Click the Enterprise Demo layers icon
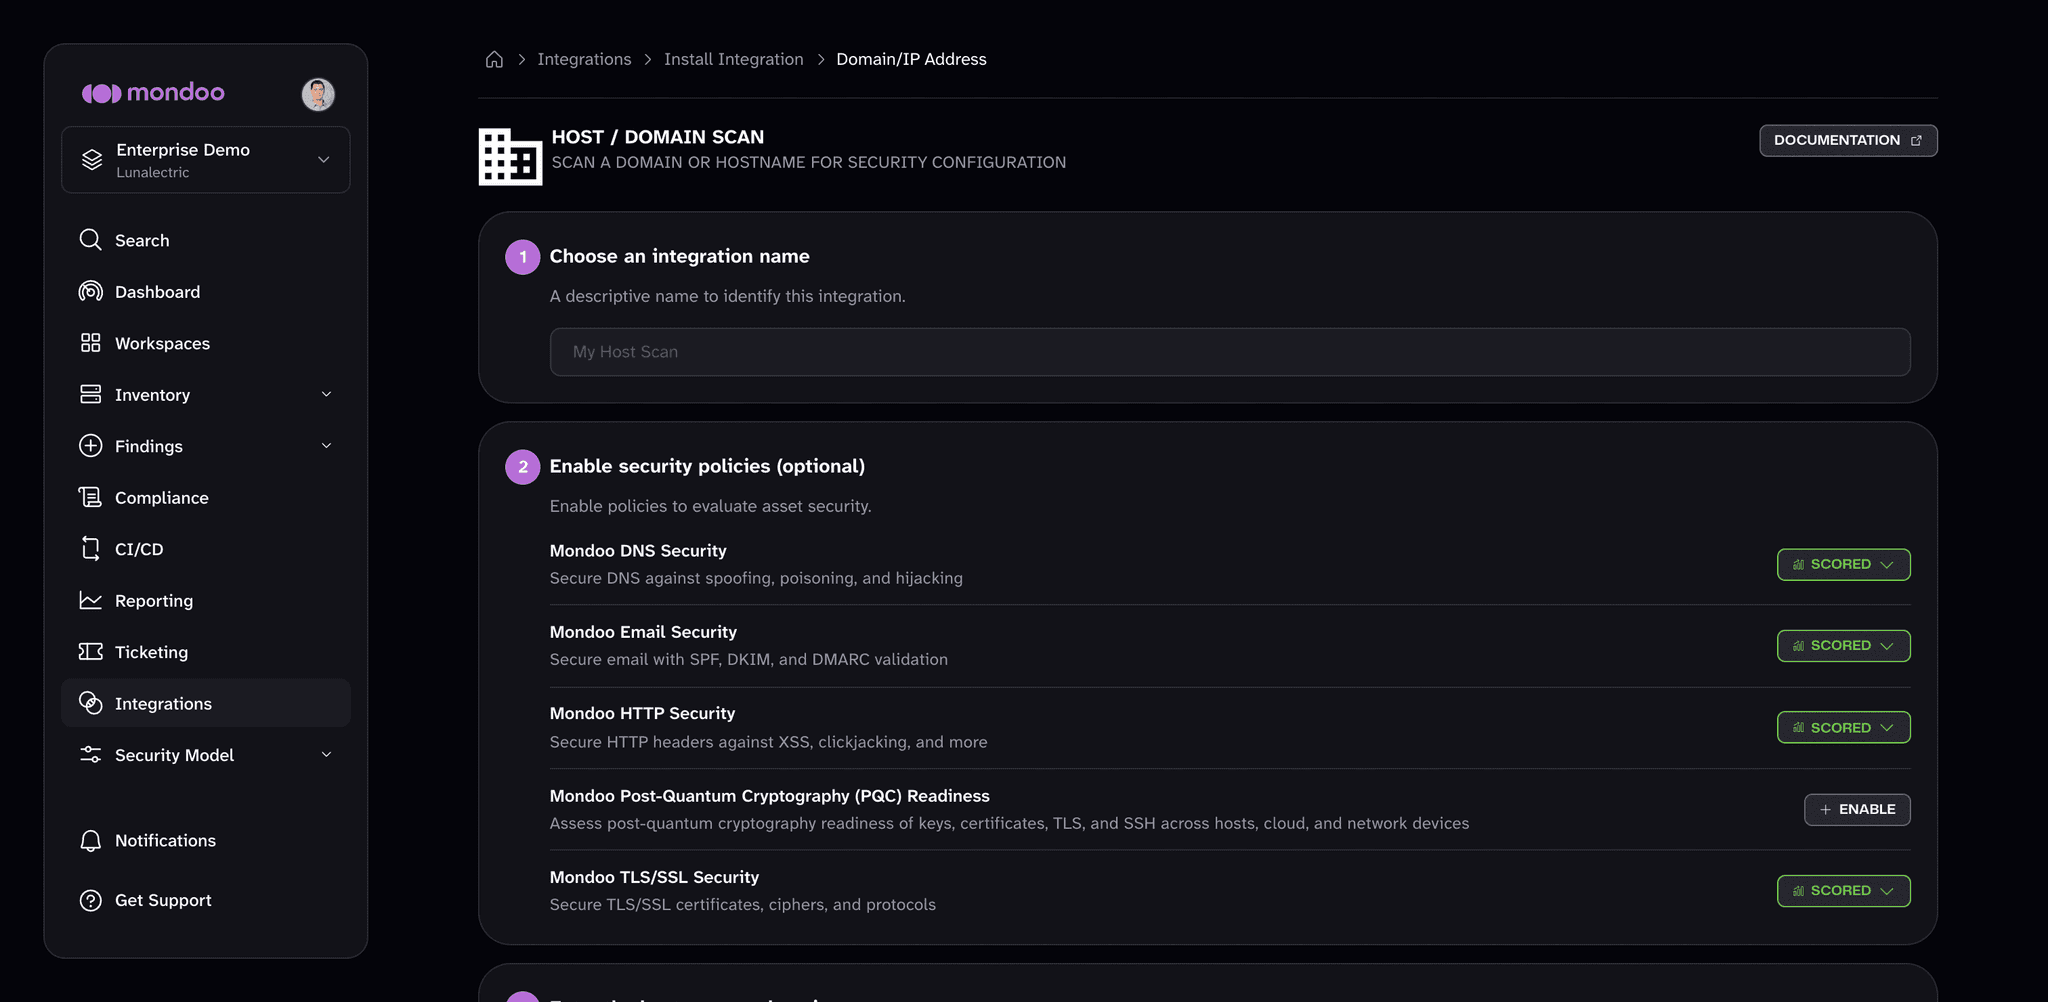The width and height of the screenshot is (2048, 1002). [x=92, y=160]
